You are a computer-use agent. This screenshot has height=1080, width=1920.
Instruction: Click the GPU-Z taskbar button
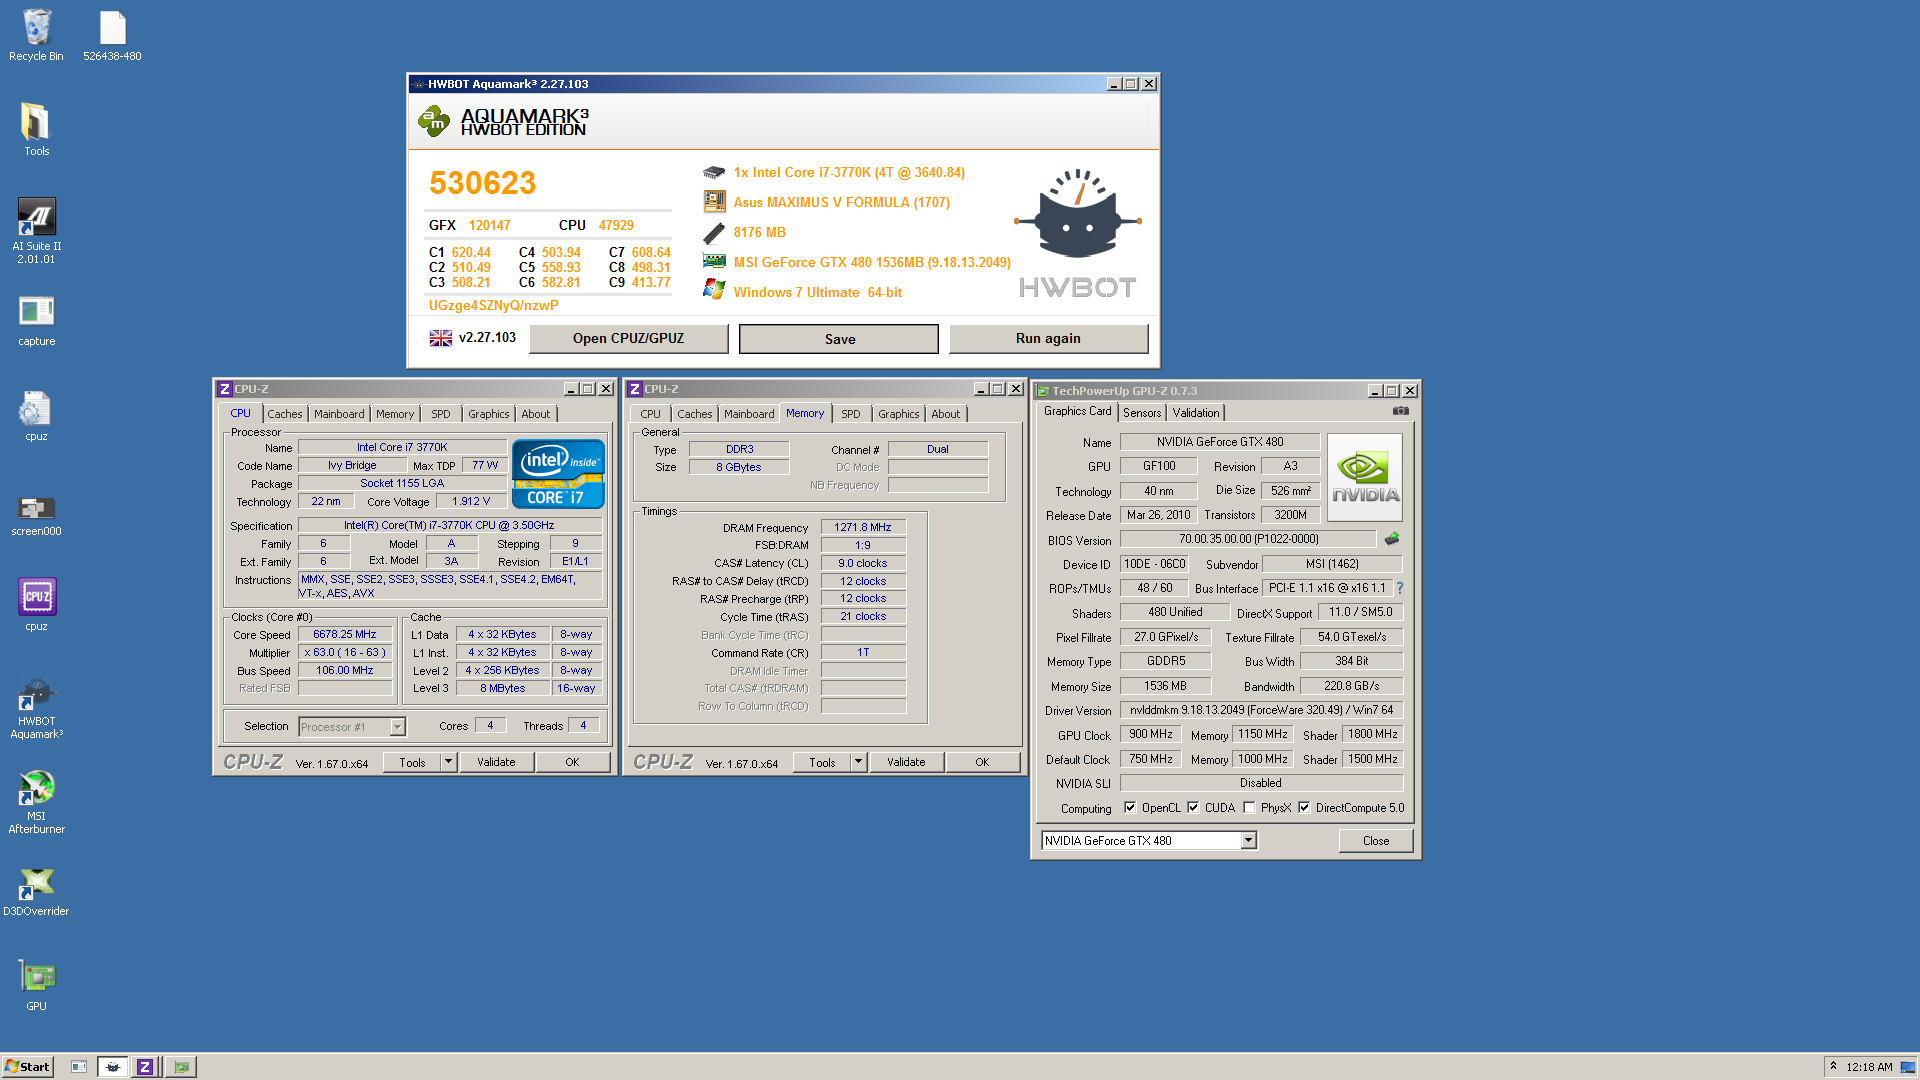click(181, 1067)
